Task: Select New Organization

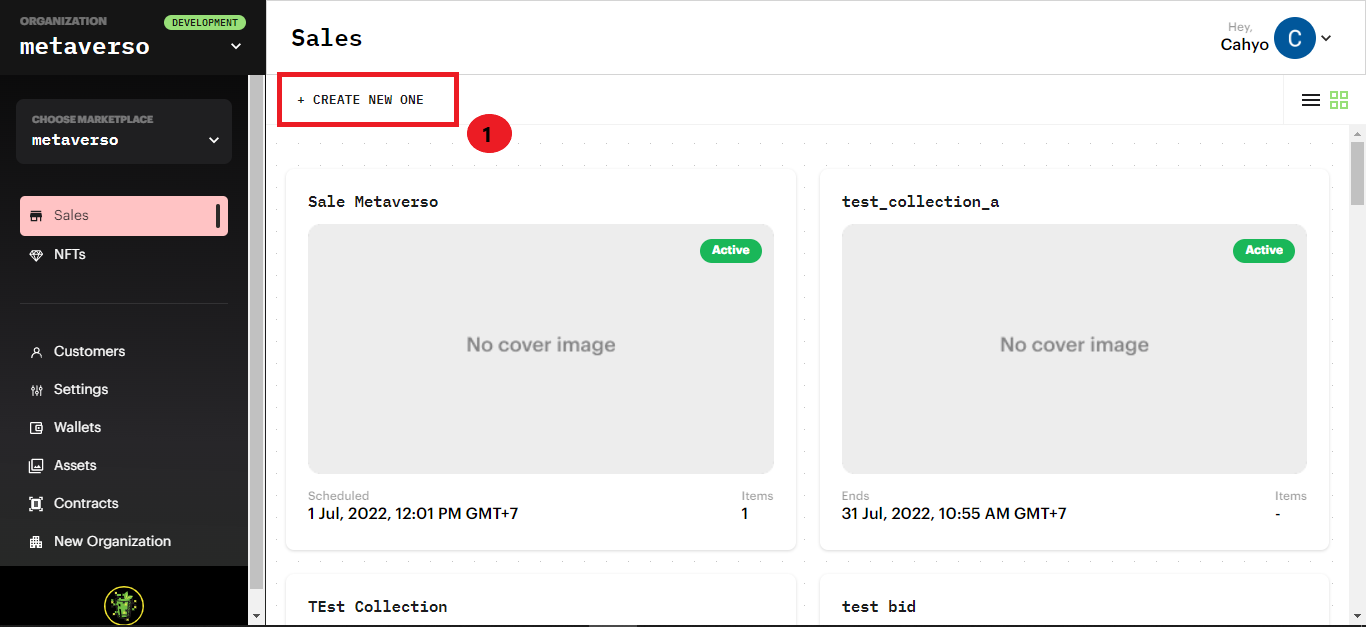Action: coord(112,542)
